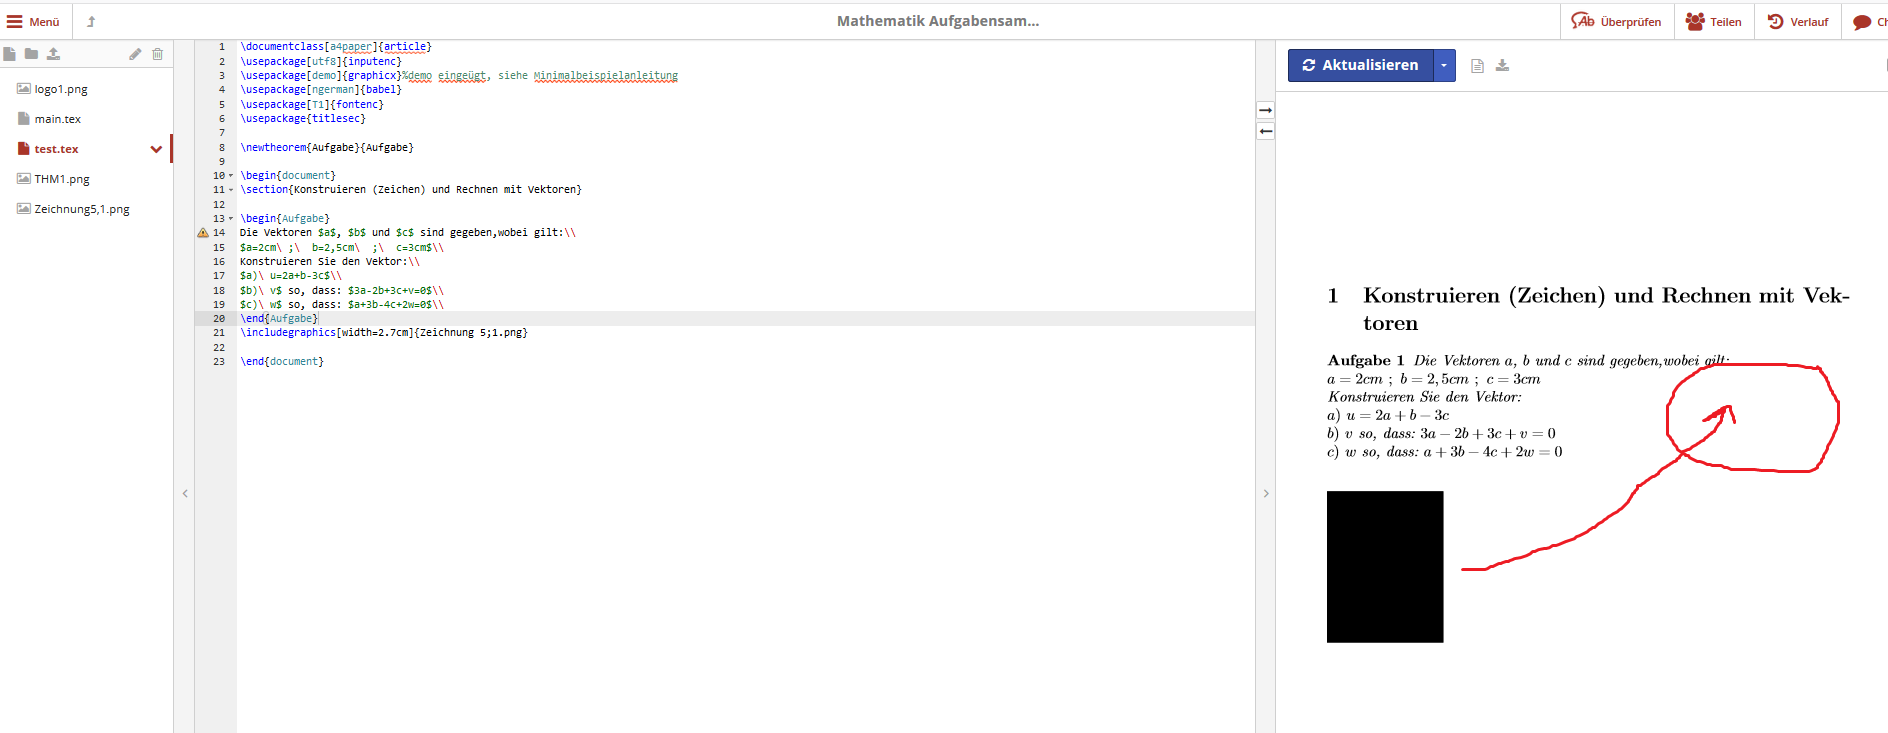1888x733 pixels.
Task: Click the go-to-PDF-location right arrow button
Action: click(1266, 110)
